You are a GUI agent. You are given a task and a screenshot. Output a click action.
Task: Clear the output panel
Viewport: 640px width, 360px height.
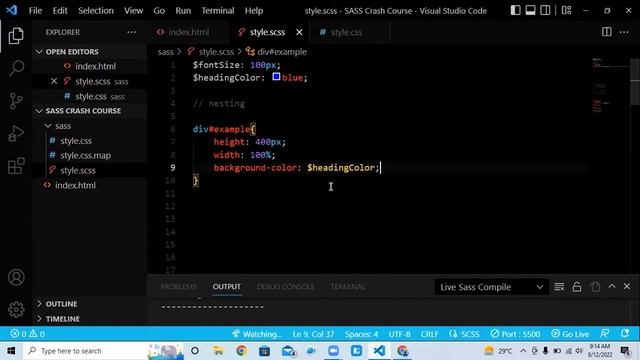click(x=559, y=287)
